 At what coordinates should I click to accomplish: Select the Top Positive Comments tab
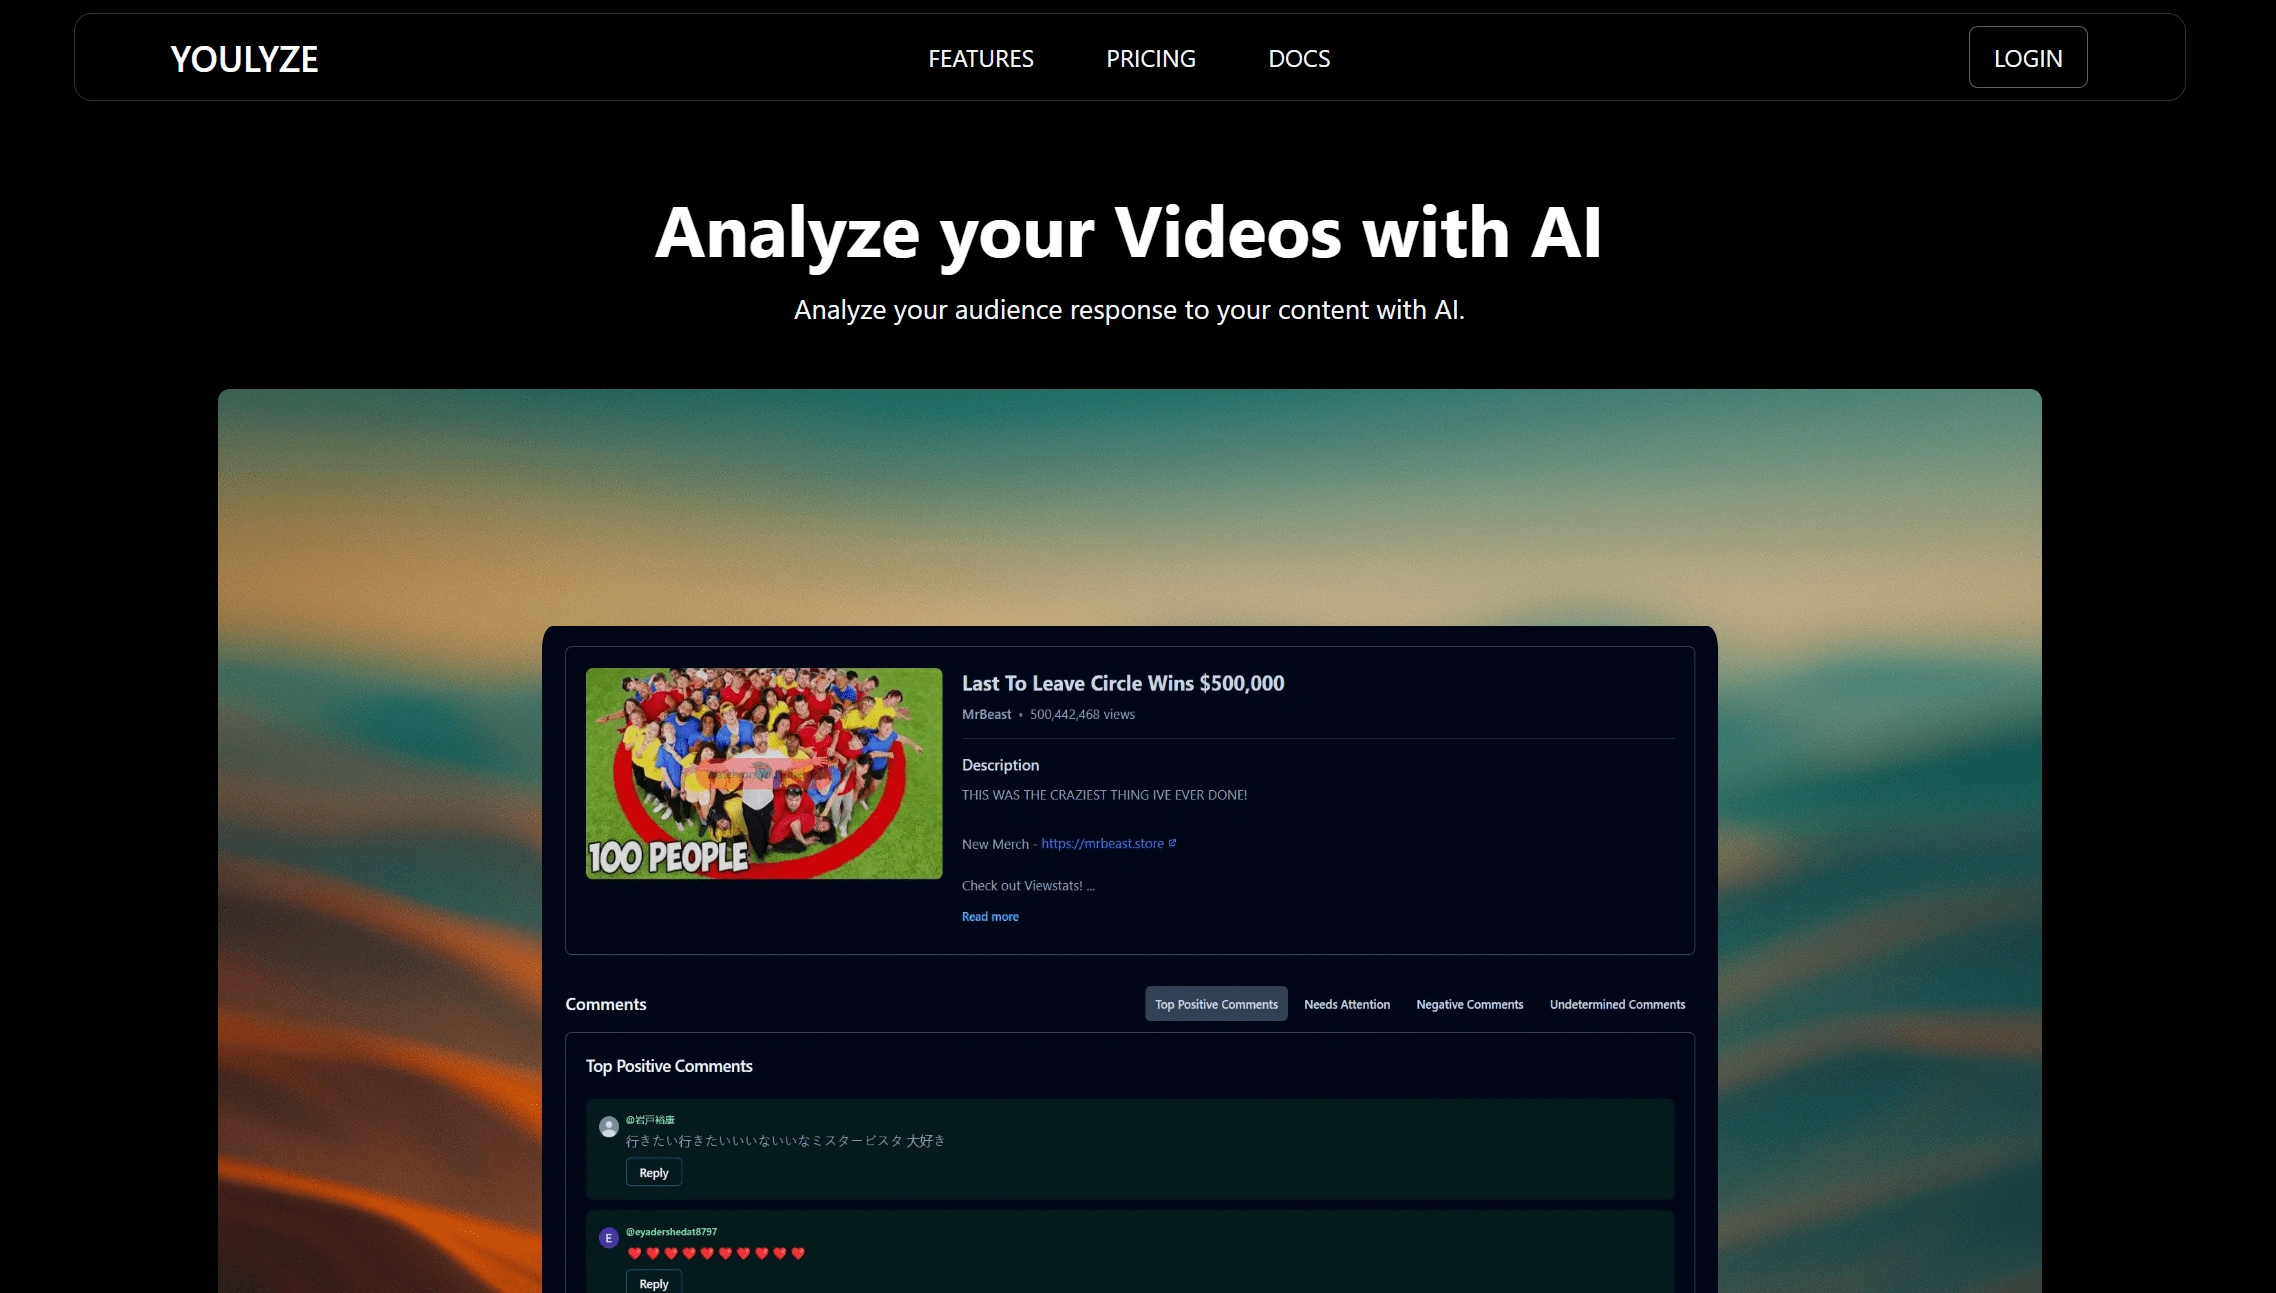pyautogui.click(x=1215, y=1004)
